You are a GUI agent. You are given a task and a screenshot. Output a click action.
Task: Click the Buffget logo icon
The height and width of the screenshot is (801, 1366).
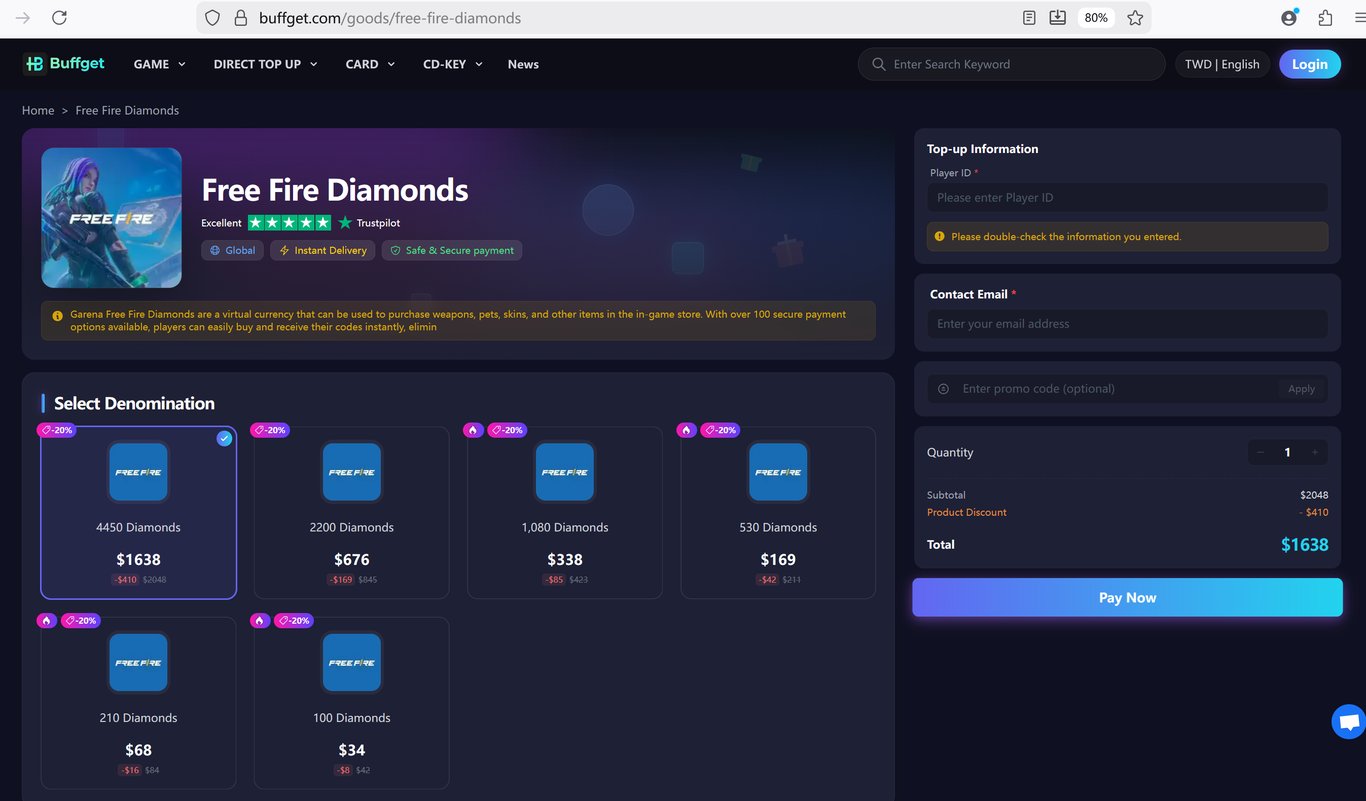[x=34, y=64]
